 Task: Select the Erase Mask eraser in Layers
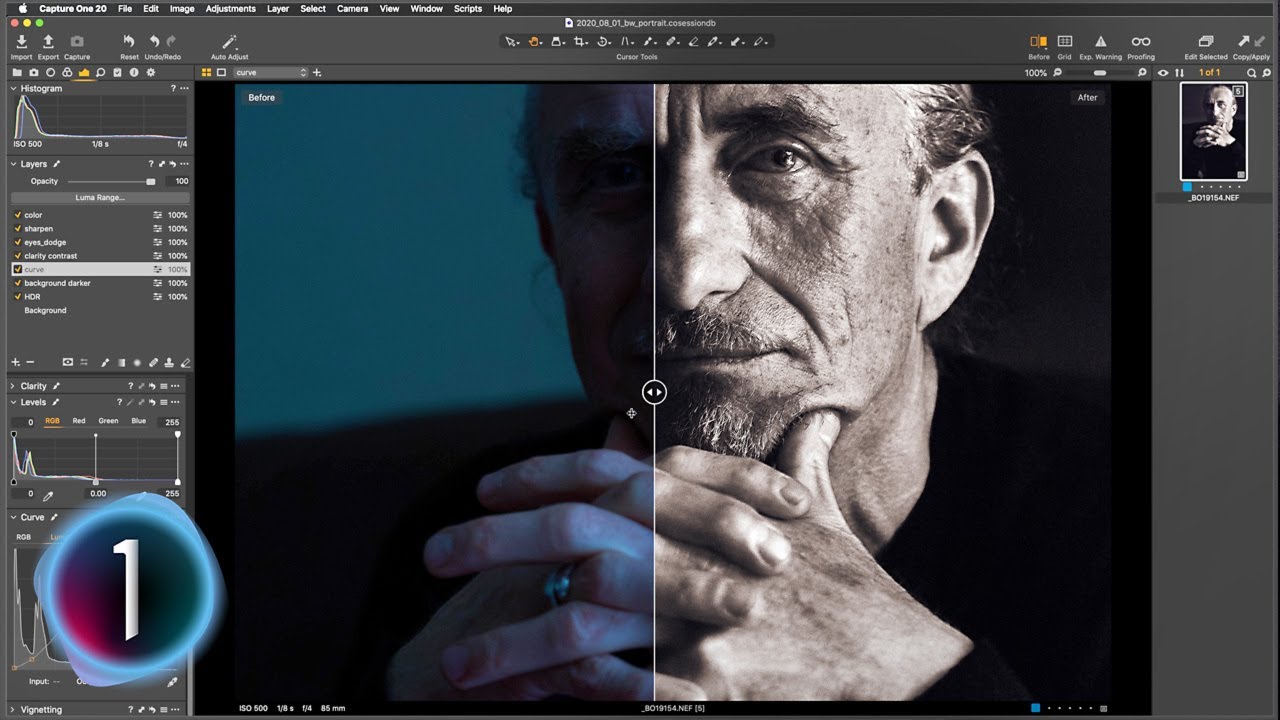186,362
